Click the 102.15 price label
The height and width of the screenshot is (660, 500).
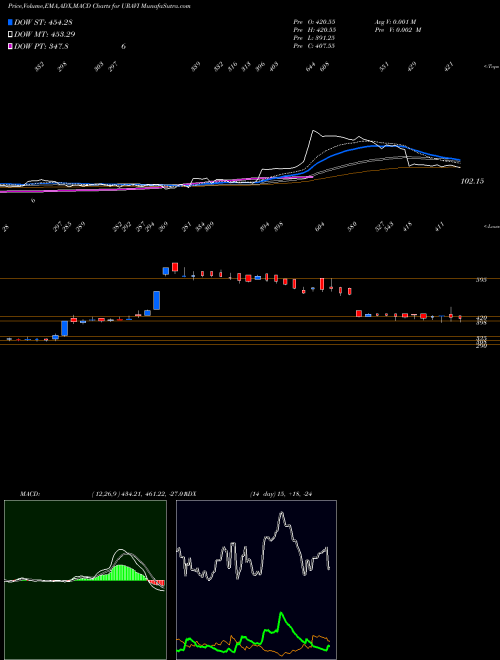pyautogui.click(x=472, y=181)
